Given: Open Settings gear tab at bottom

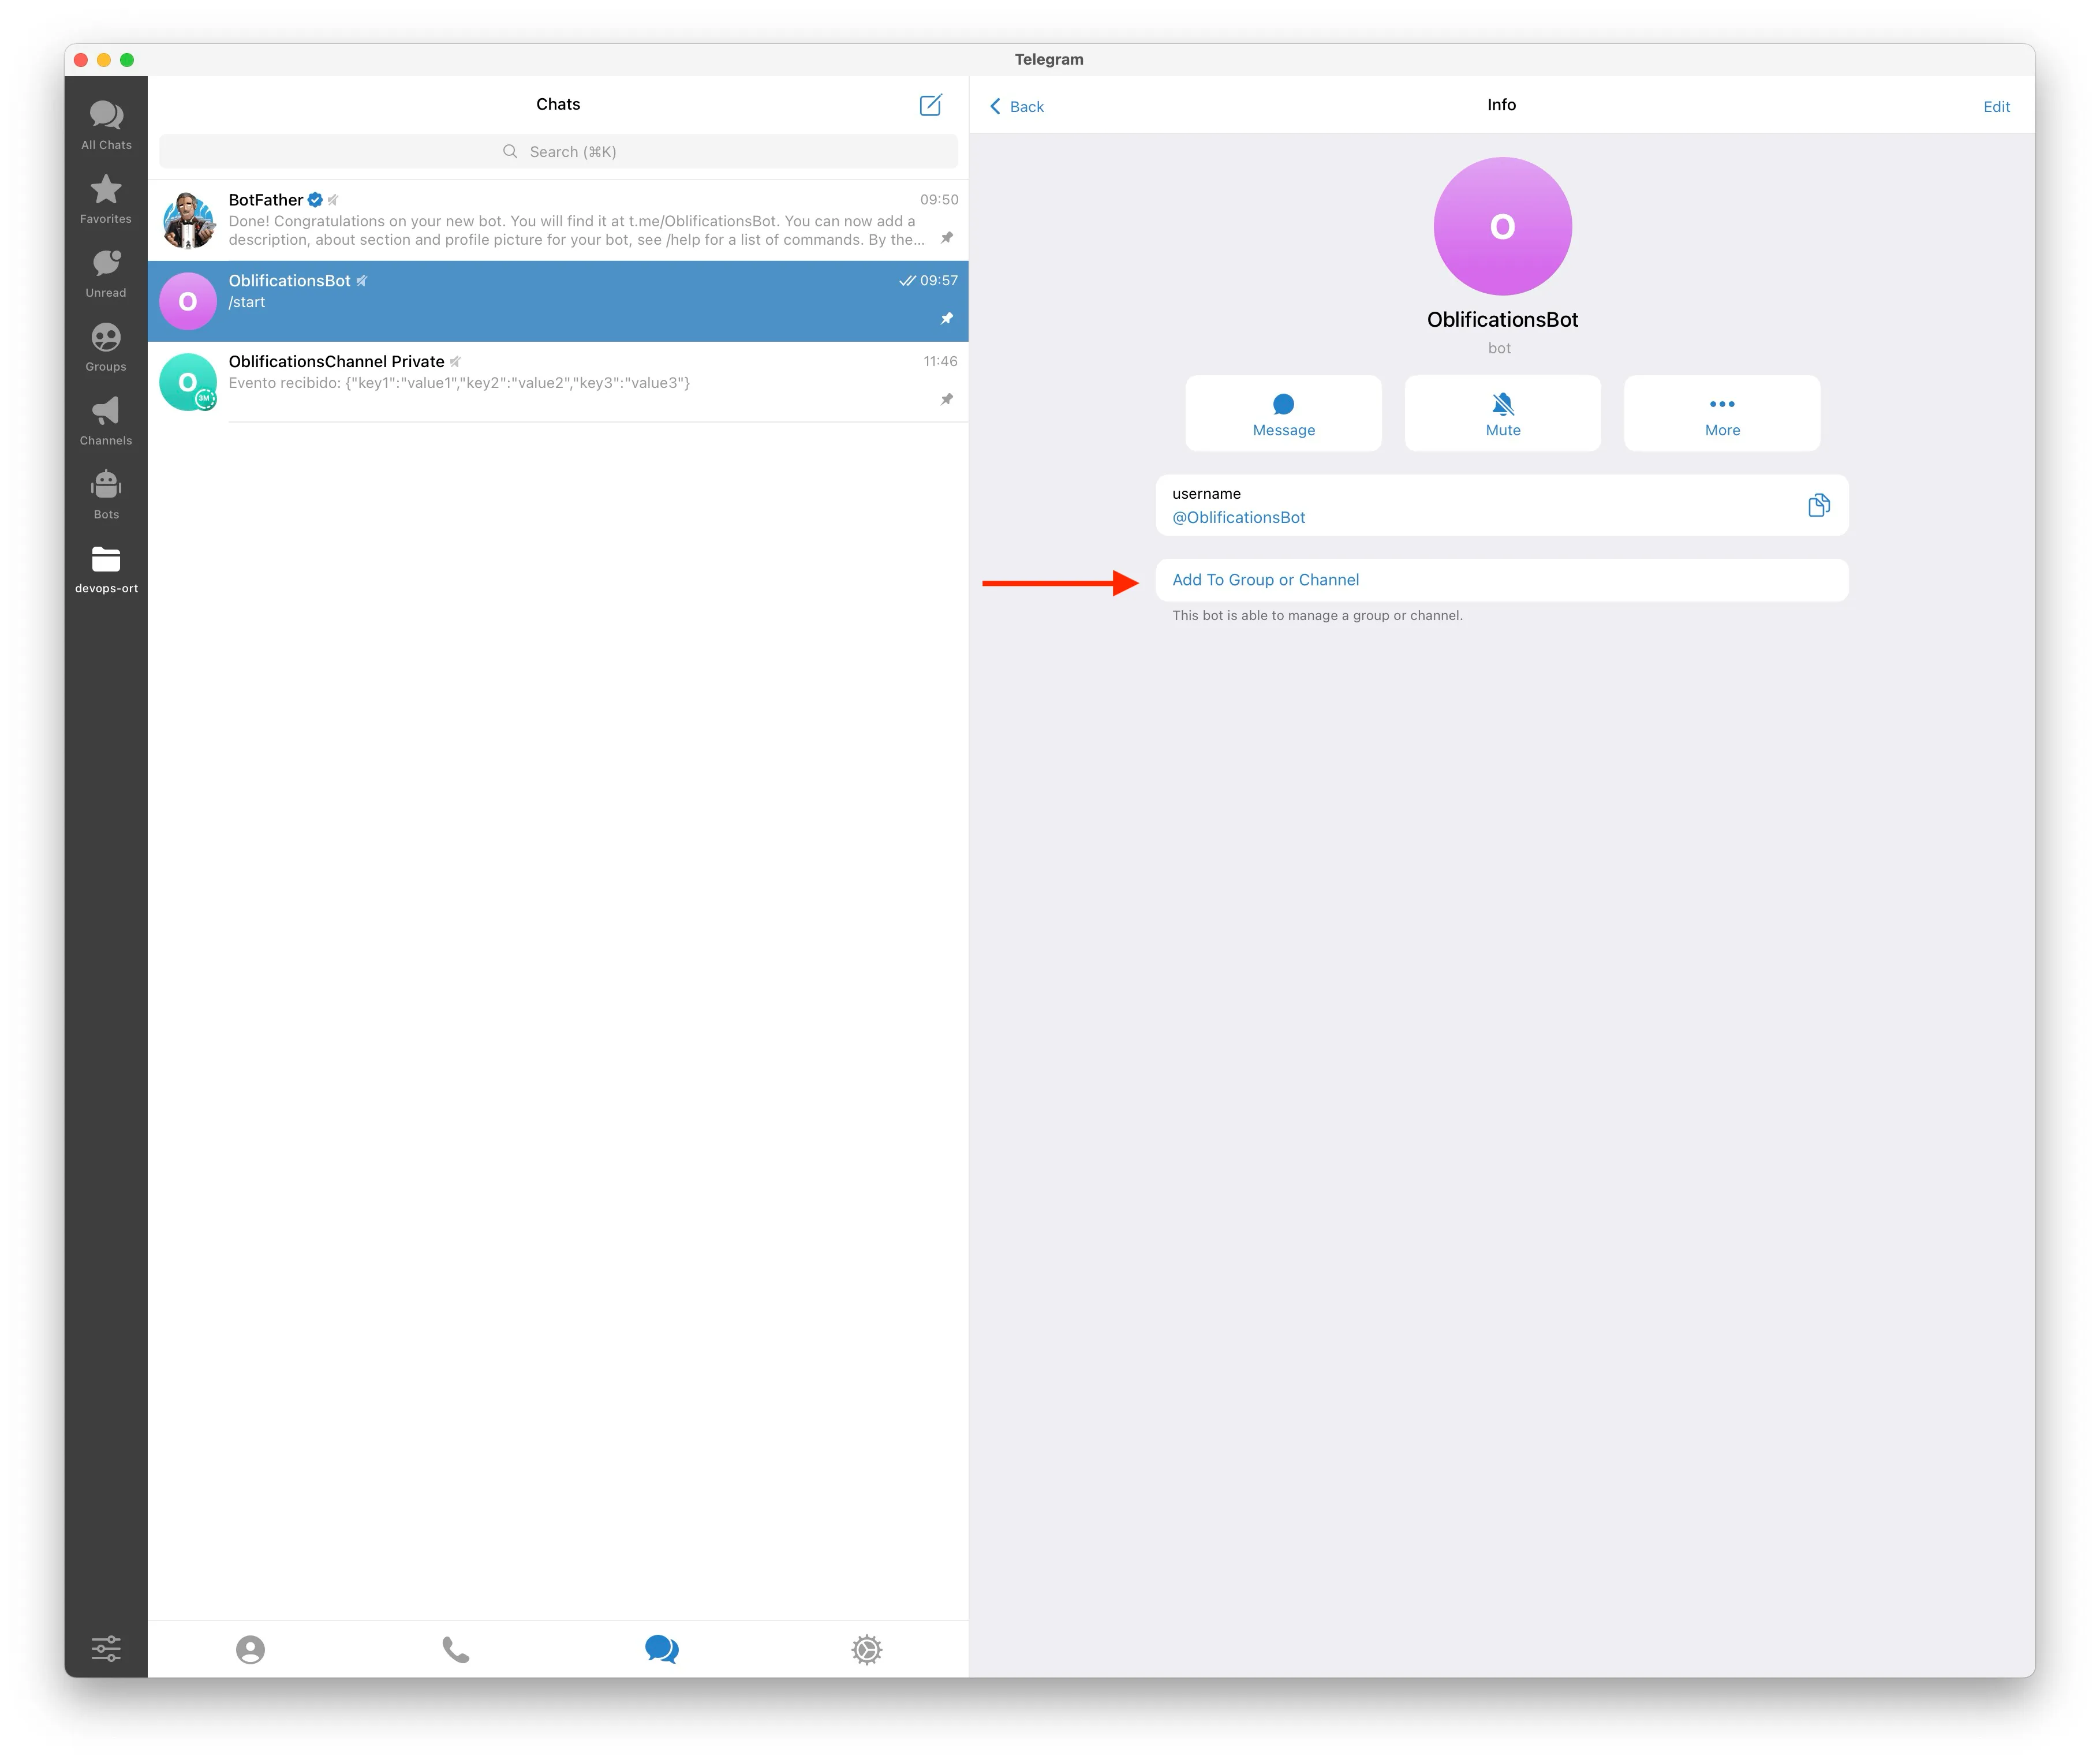Looking at the screenshot, I should pyautogui.click(x=866, y=1649).
